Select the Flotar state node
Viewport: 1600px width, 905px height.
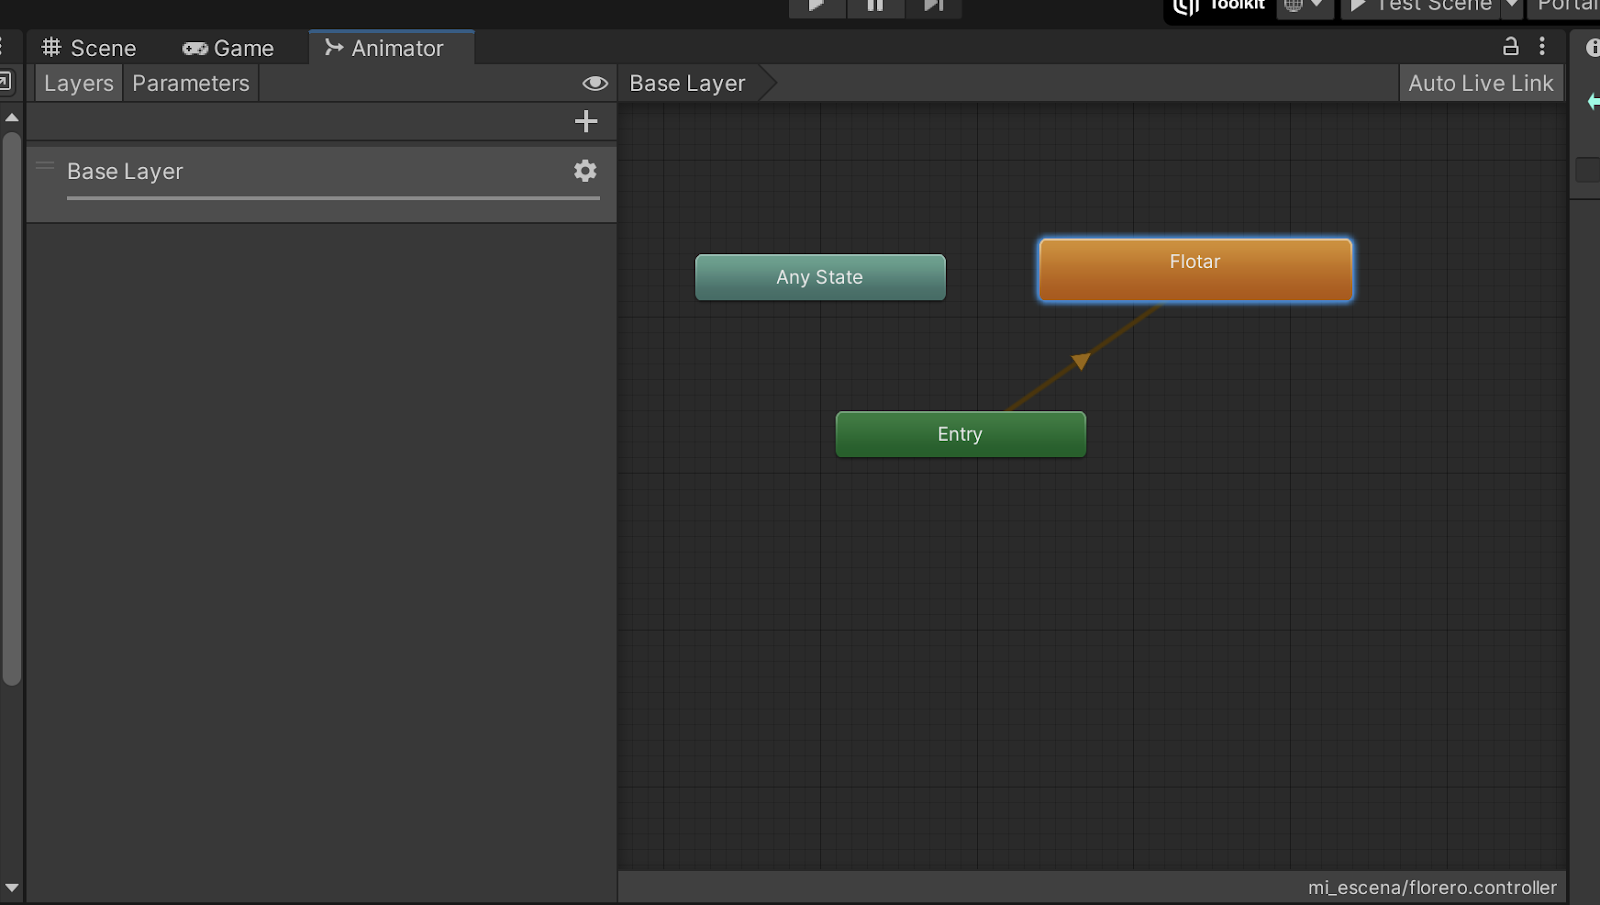[1196, 270]
